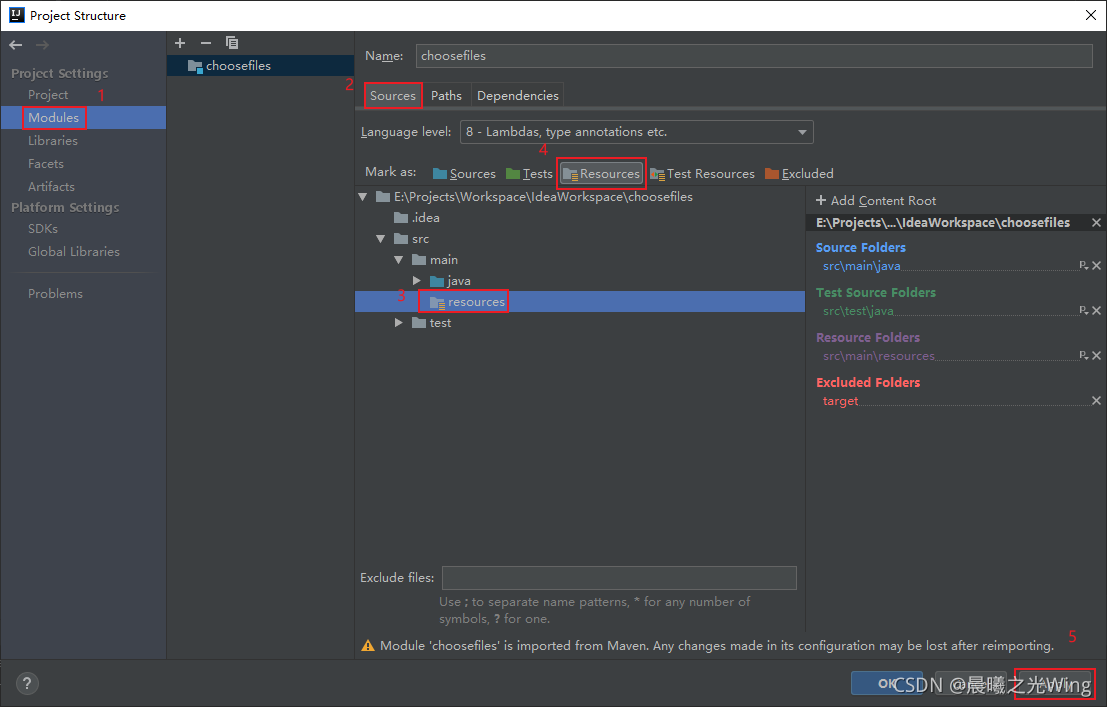Remove target from excluded folders
The image size is (1107, 707).
(1096, 400)
